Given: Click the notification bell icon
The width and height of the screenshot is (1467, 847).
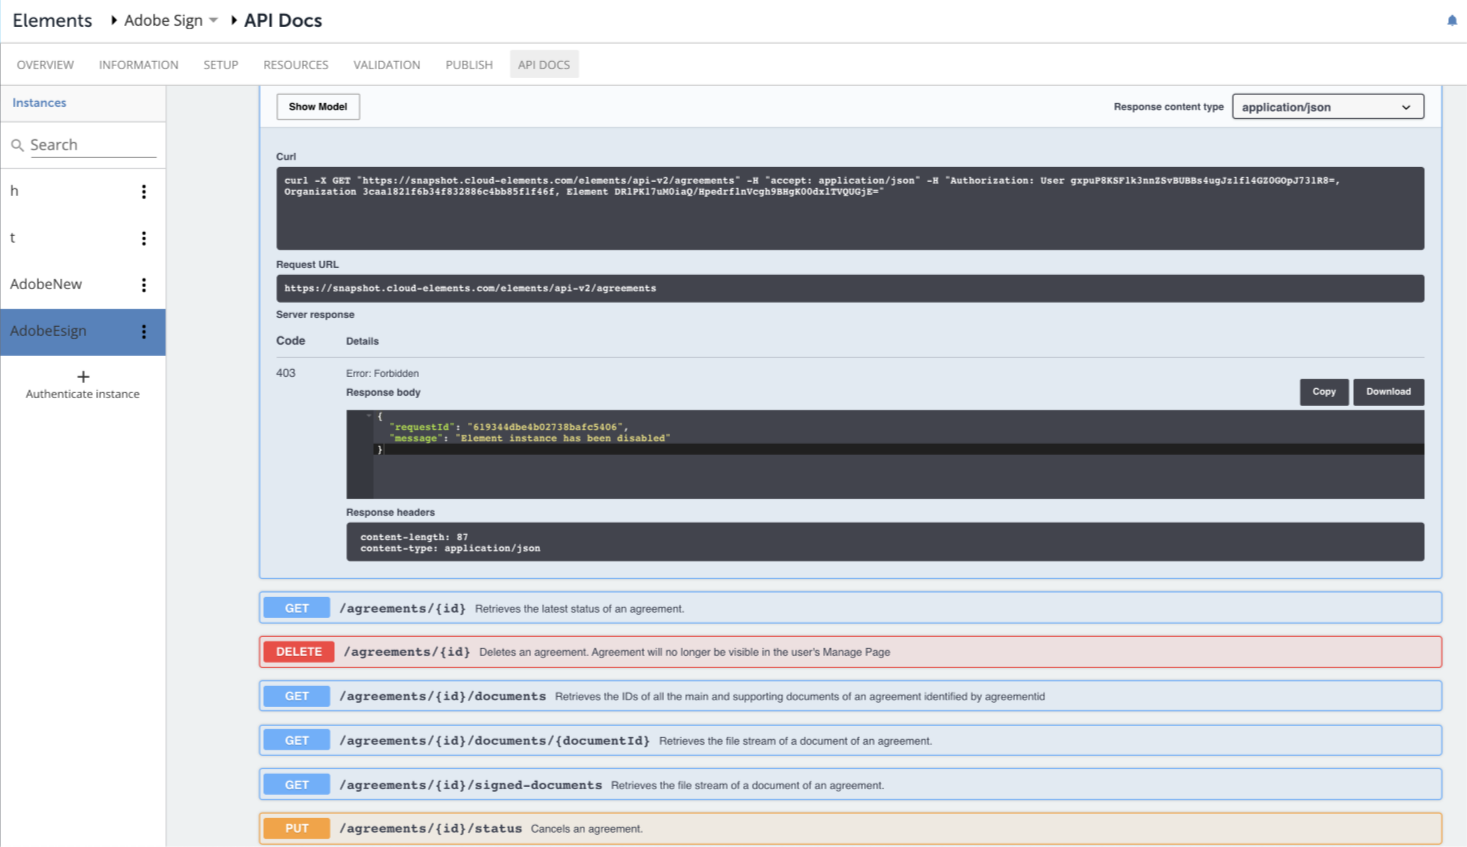Looking at the screenshot, I should click(x=1452, y=20).
